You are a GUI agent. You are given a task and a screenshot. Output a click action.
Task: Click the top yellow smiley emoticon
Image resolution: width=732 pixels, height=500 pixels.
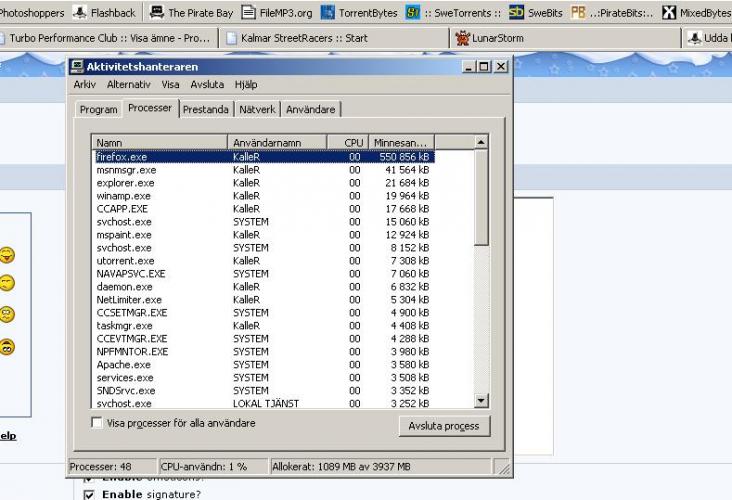point(7,255)
